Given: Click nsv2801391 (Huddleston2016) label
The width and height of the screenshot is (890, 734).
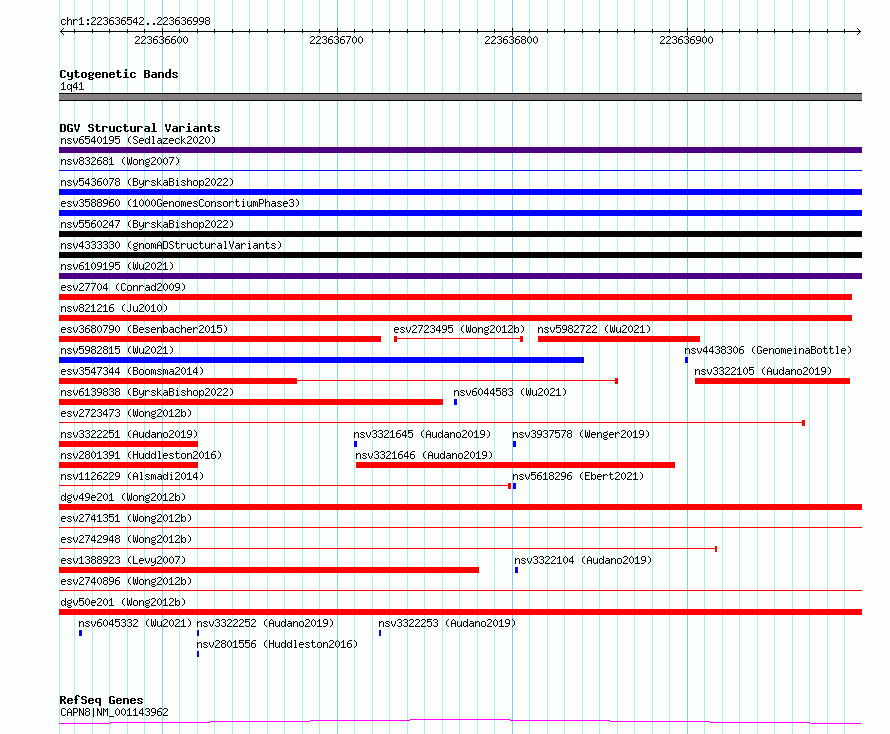Looking at the screenshot, I should (141, 455).
